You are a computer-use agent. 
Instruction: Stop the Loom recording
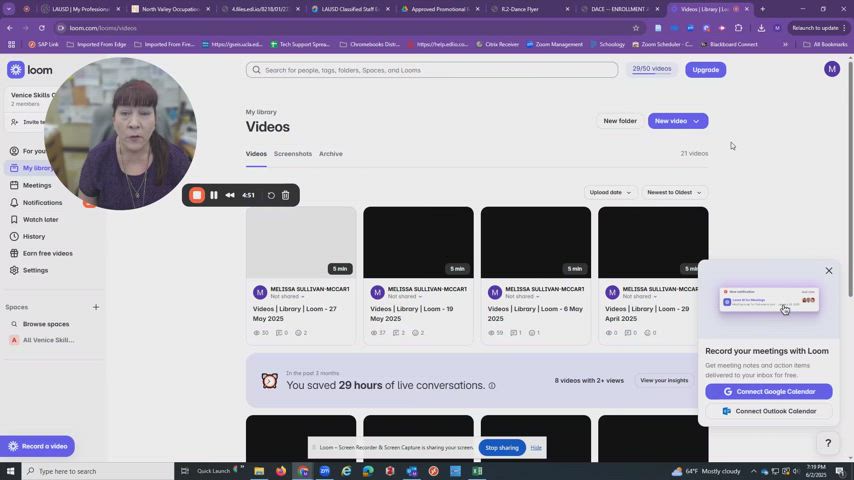197,195
